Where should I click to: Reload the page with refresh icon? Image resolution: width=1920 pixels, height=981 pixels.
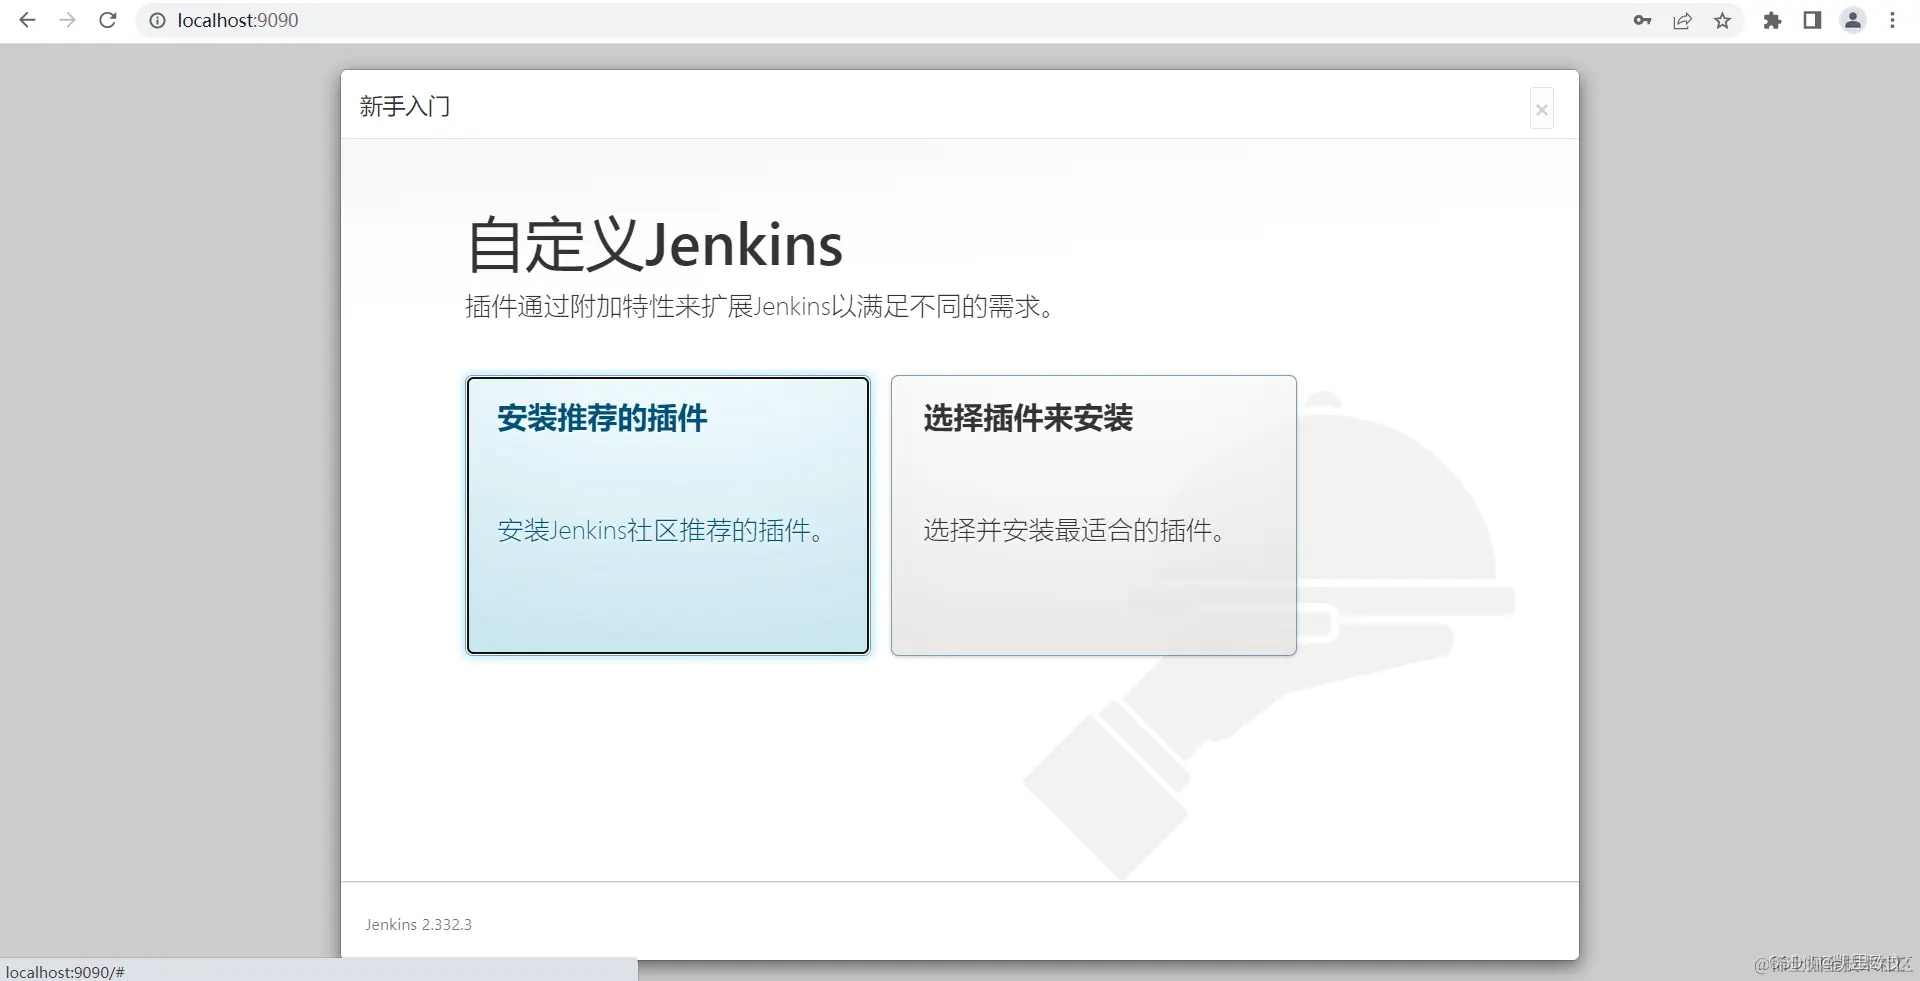pos(108,20)
